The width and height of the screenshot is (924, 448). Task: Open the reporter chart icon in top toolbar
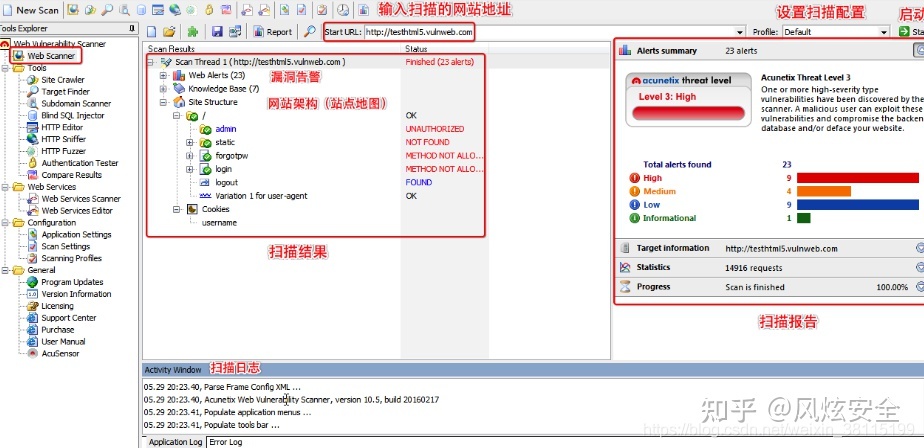point(364,9)
